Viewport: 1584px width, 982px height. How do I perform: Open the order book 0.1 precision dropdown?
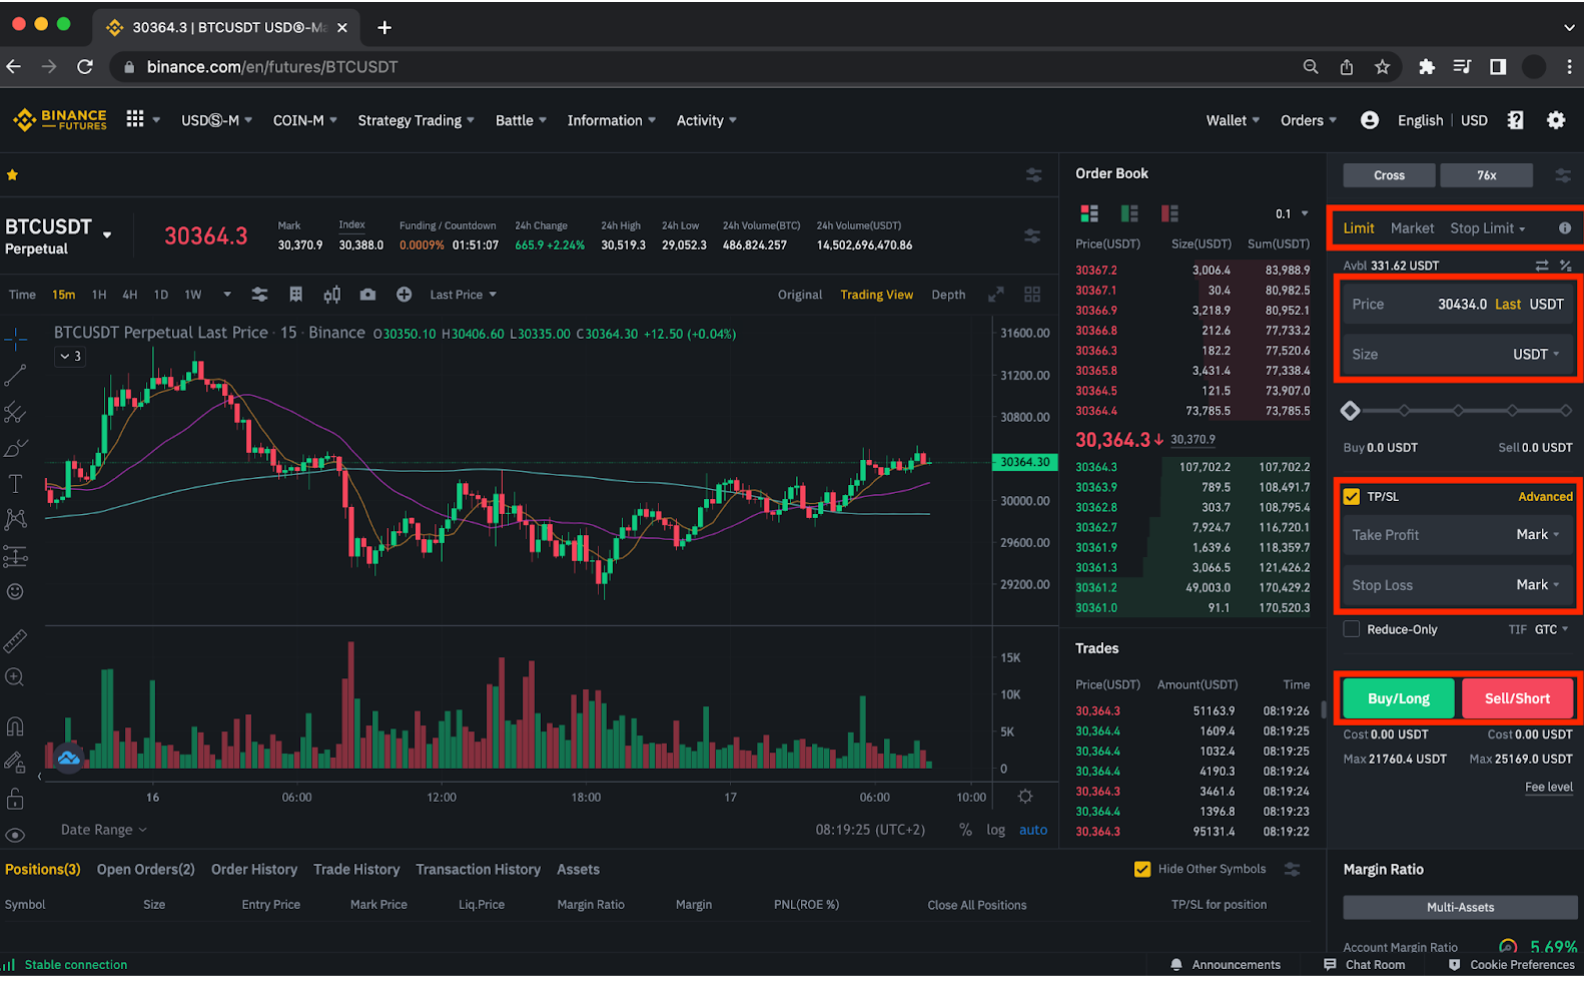pyautogui.click(x=1291, y=214)
